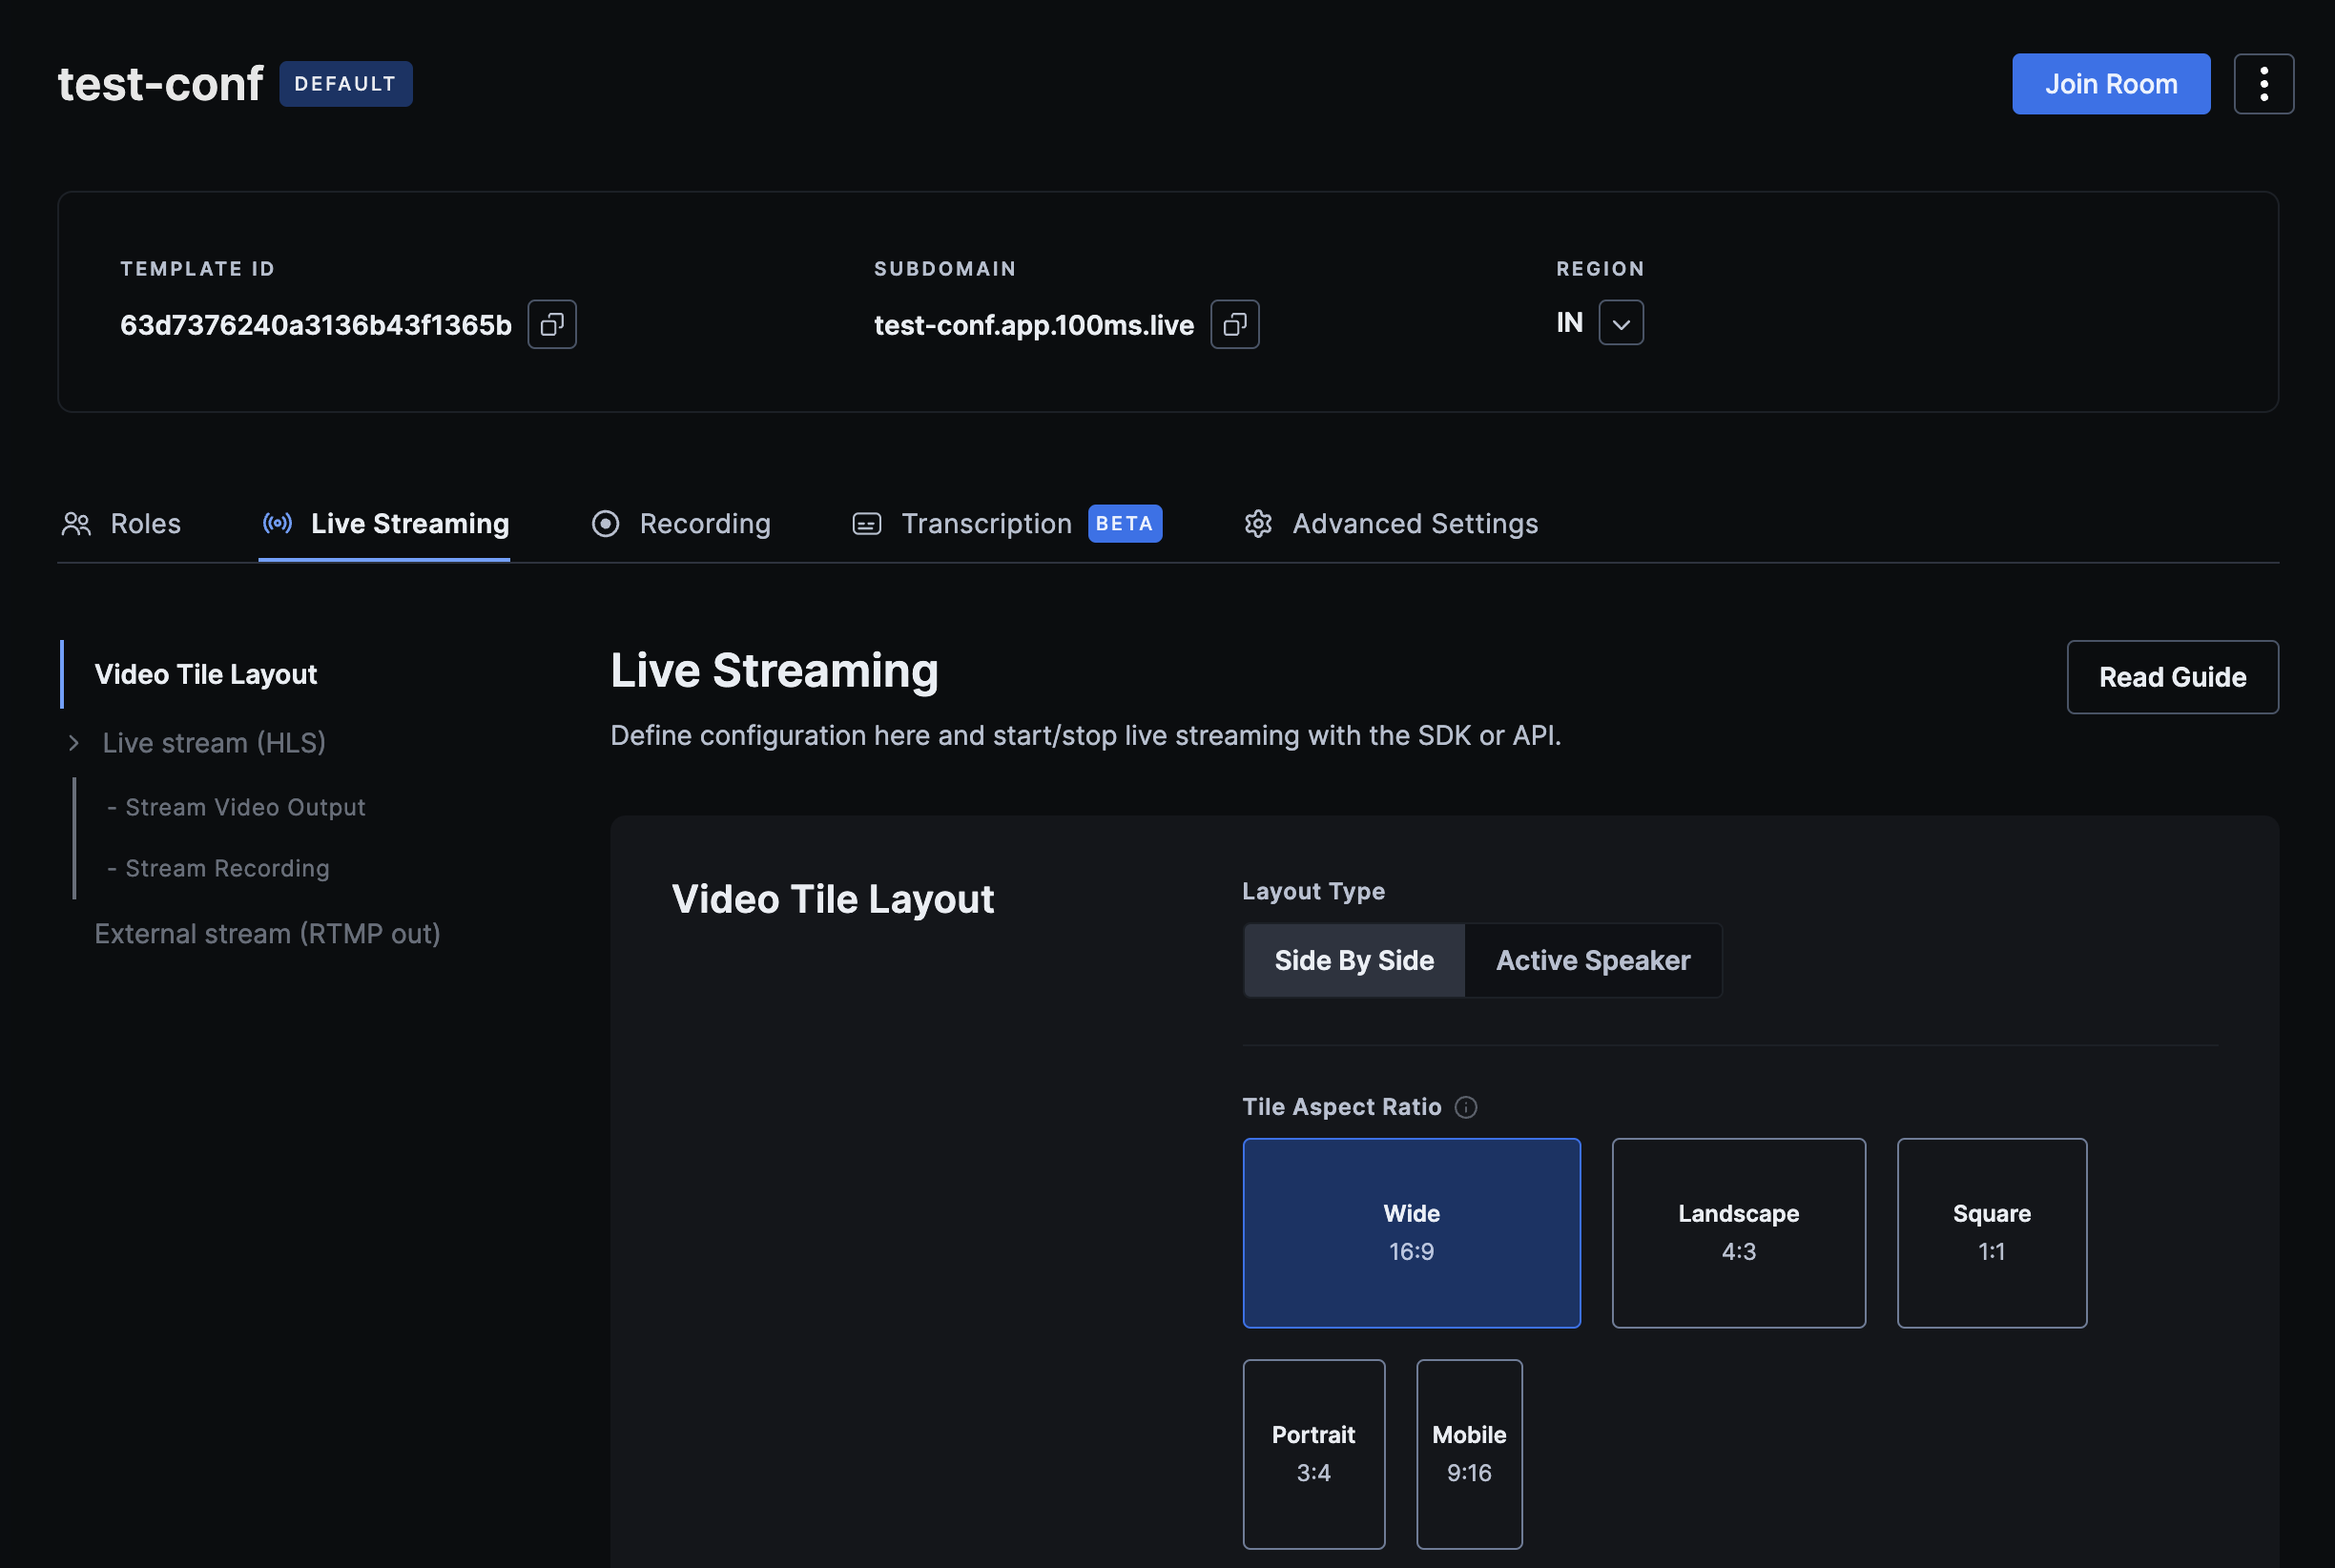Click the Transcription captions icon
This screenshot has width=2335, height=1568.
coord(866,524)
